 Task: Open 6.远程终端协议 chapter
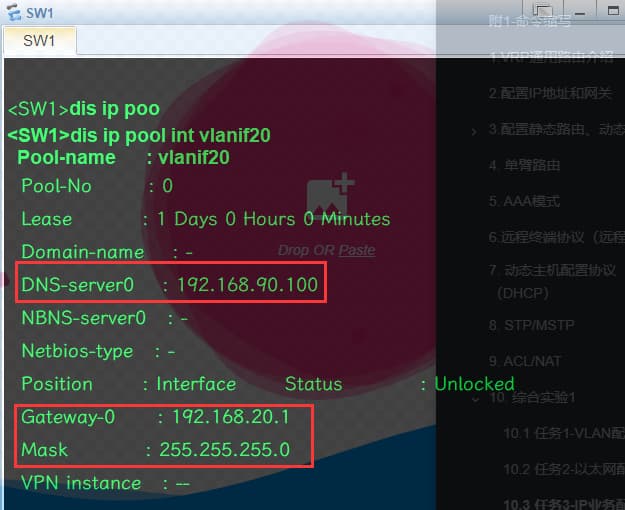coord(555,237)
